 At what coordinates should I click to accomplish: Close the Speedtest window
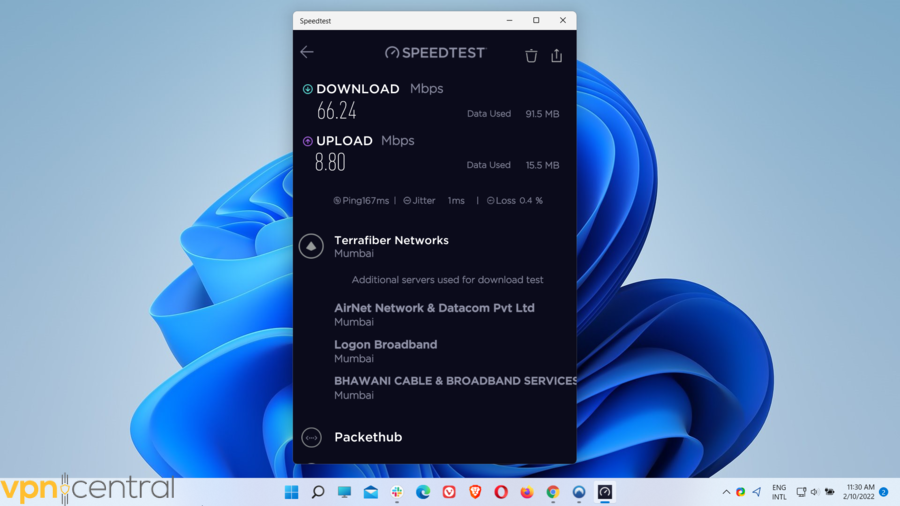[x=563, y=21]
